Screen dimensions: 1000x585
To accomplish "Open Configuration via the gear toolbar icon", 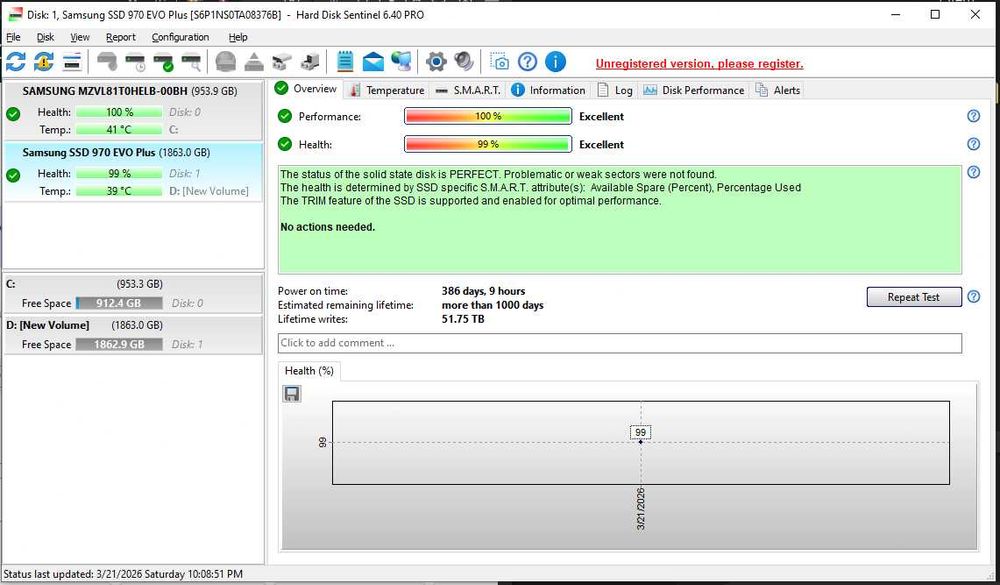I will pos(436,62).
